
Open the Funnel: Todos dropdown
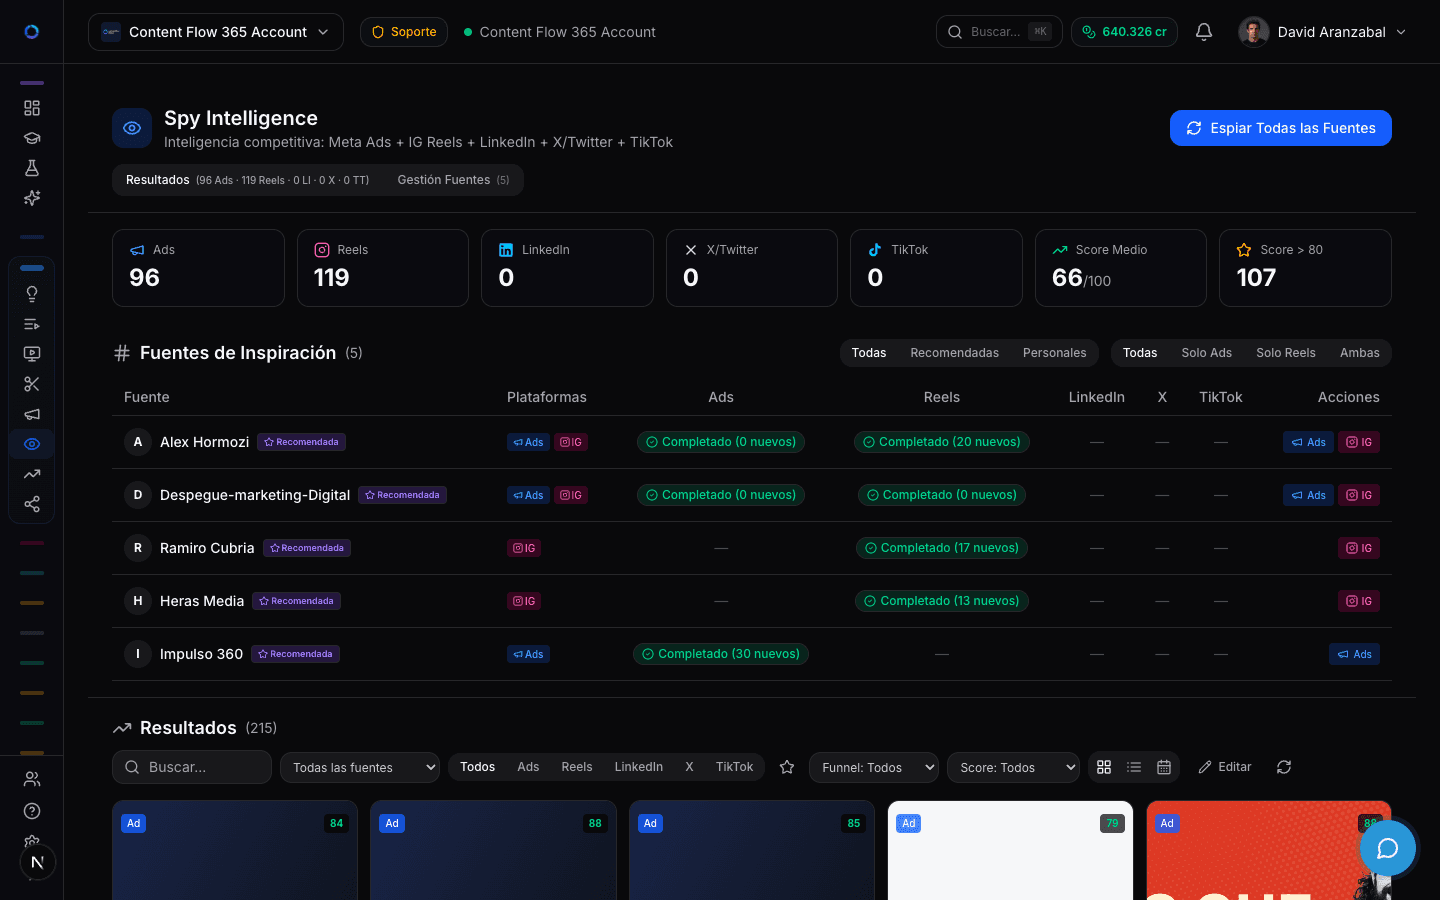coord(873,767)
